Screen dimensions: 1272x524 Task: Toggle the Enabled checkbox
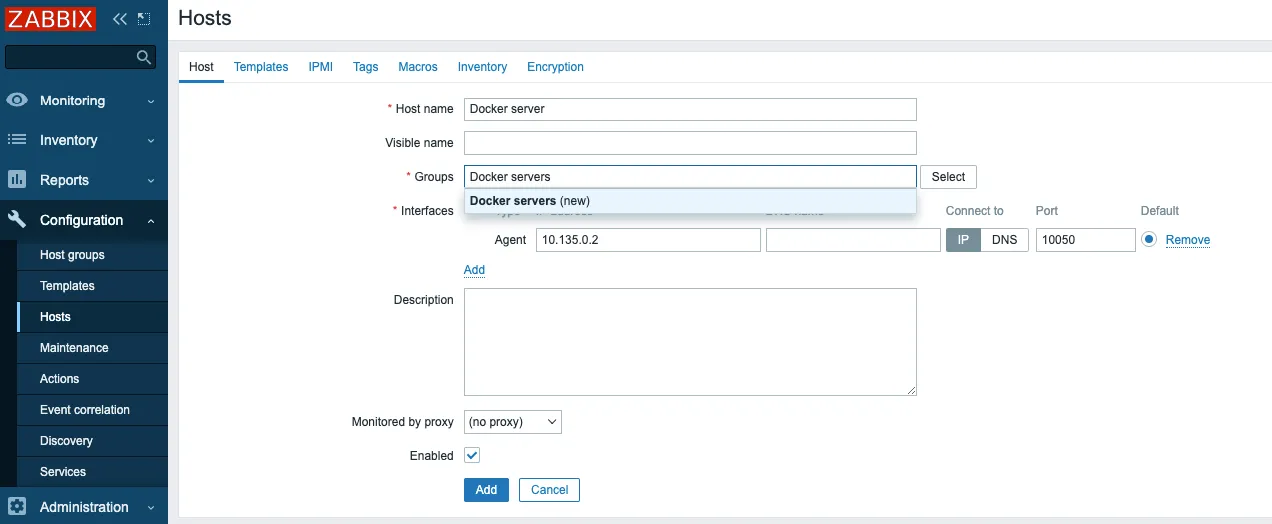click(x=472, y=455)
